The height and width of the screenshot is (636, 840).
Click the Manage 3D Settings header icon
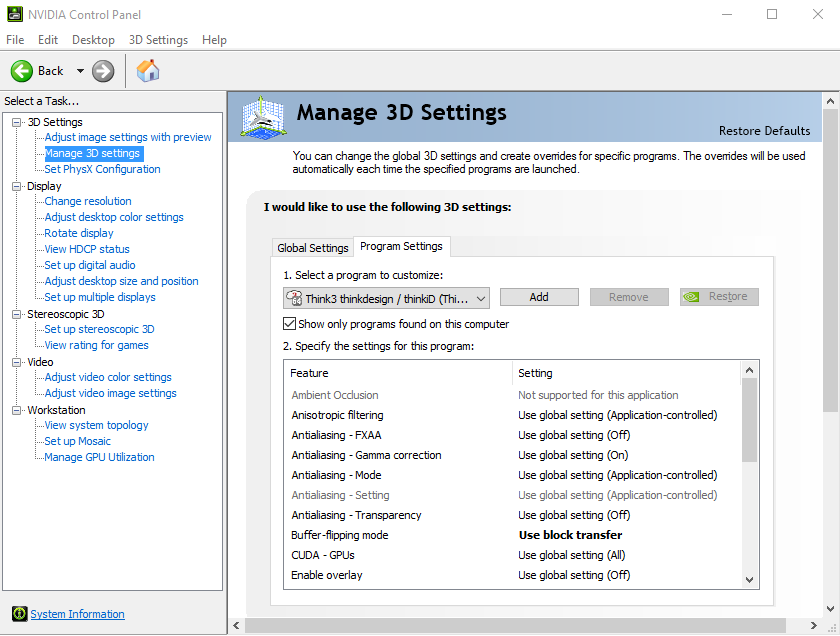pos(262,116)
